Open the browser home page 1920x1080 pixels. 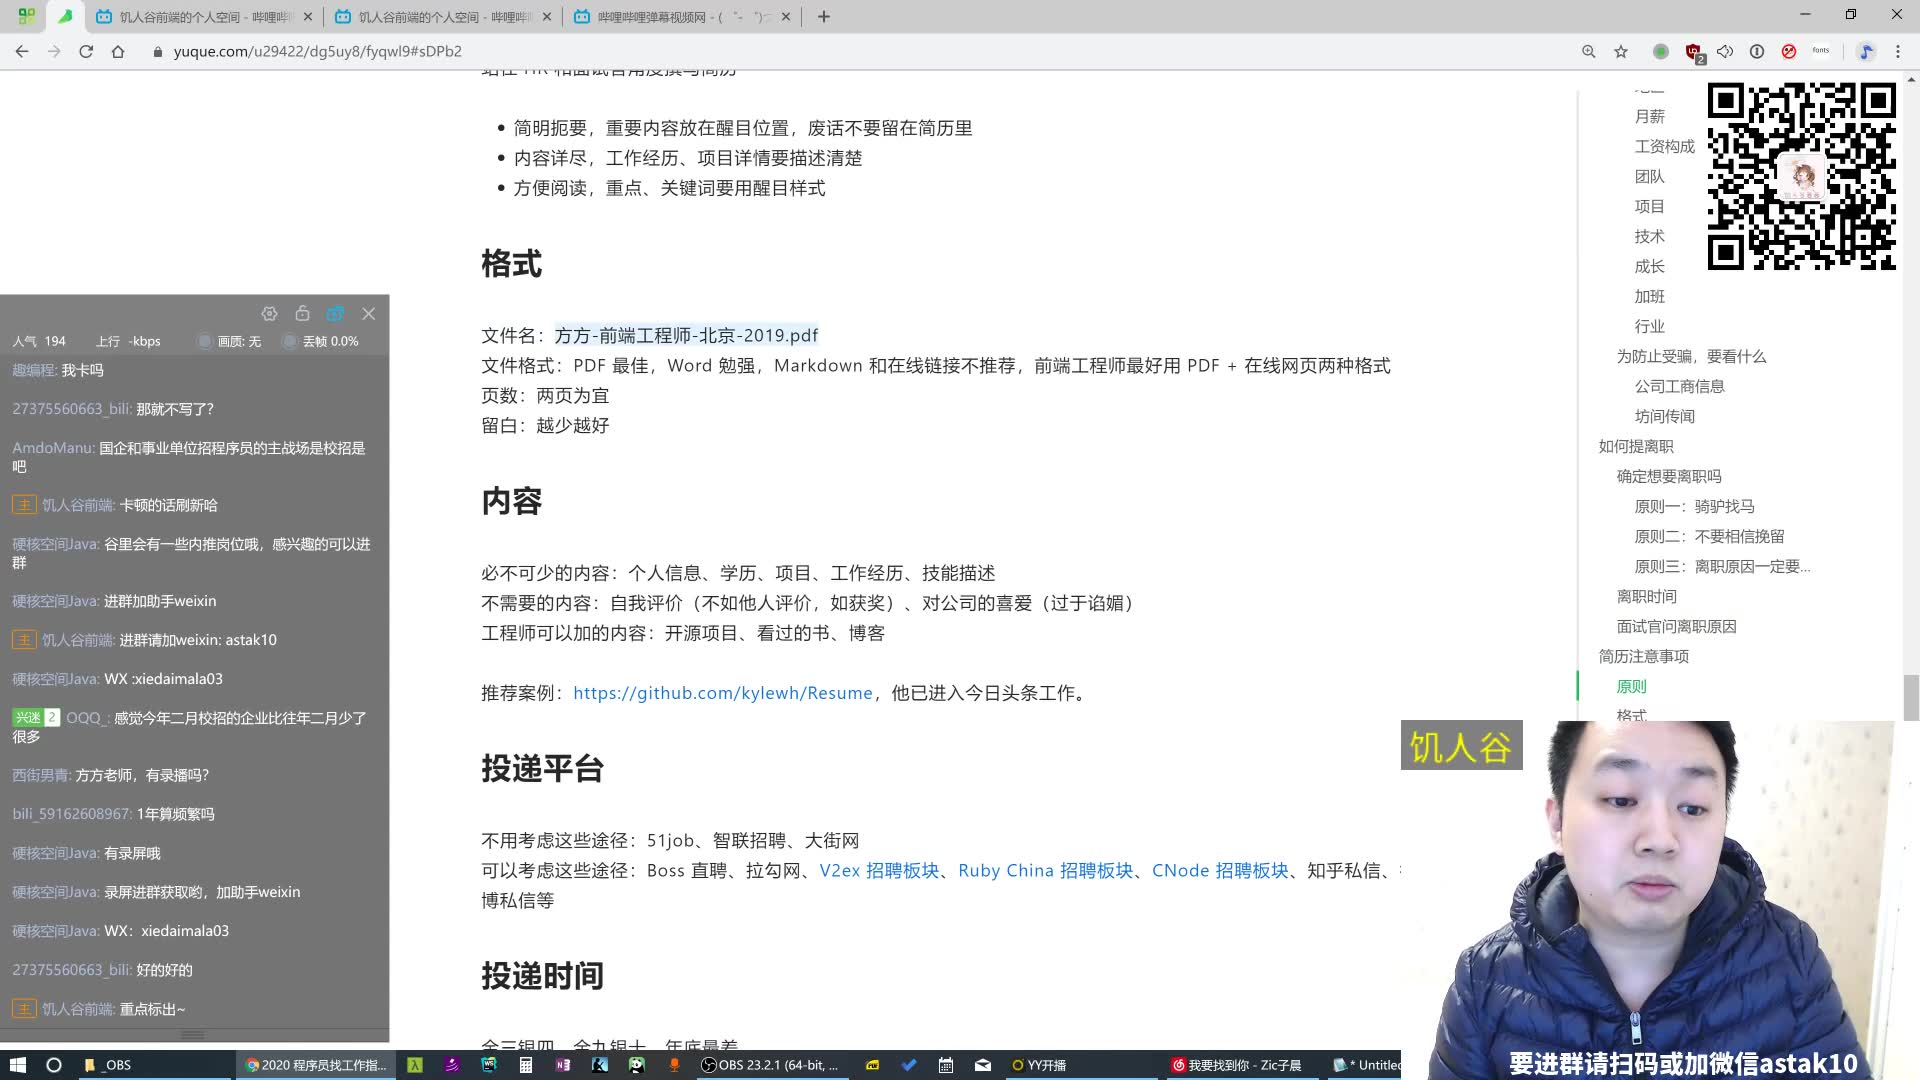pyautogui.click(x=118, y=51)
